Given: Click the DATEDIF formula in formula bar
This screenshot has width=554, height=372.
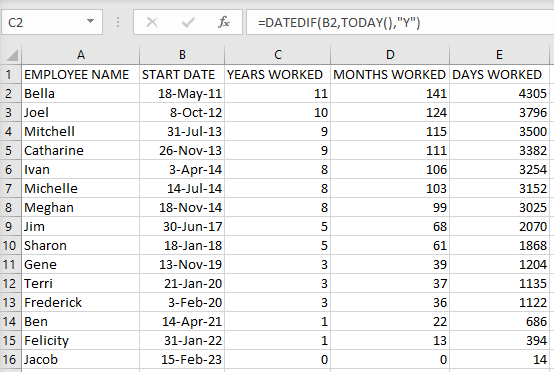Looking at the screenshot, I should tap(339, 23).
